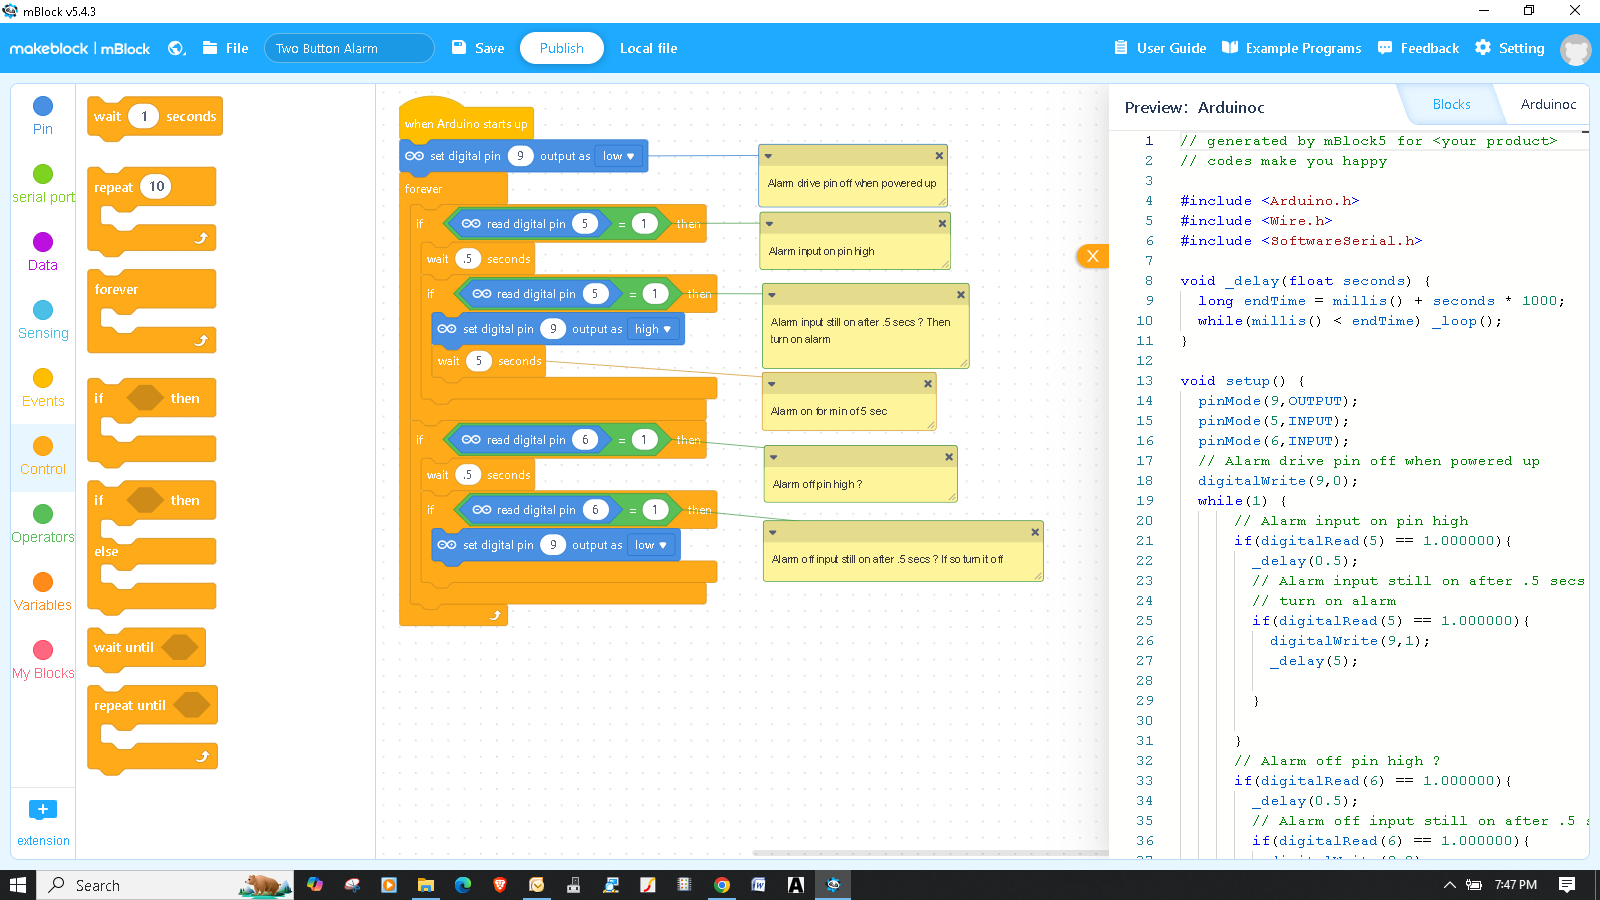Collapse the 'Alarm drive pin off' comment
The width and height of the screenshot is (1600, 900).
coord(768,156)
